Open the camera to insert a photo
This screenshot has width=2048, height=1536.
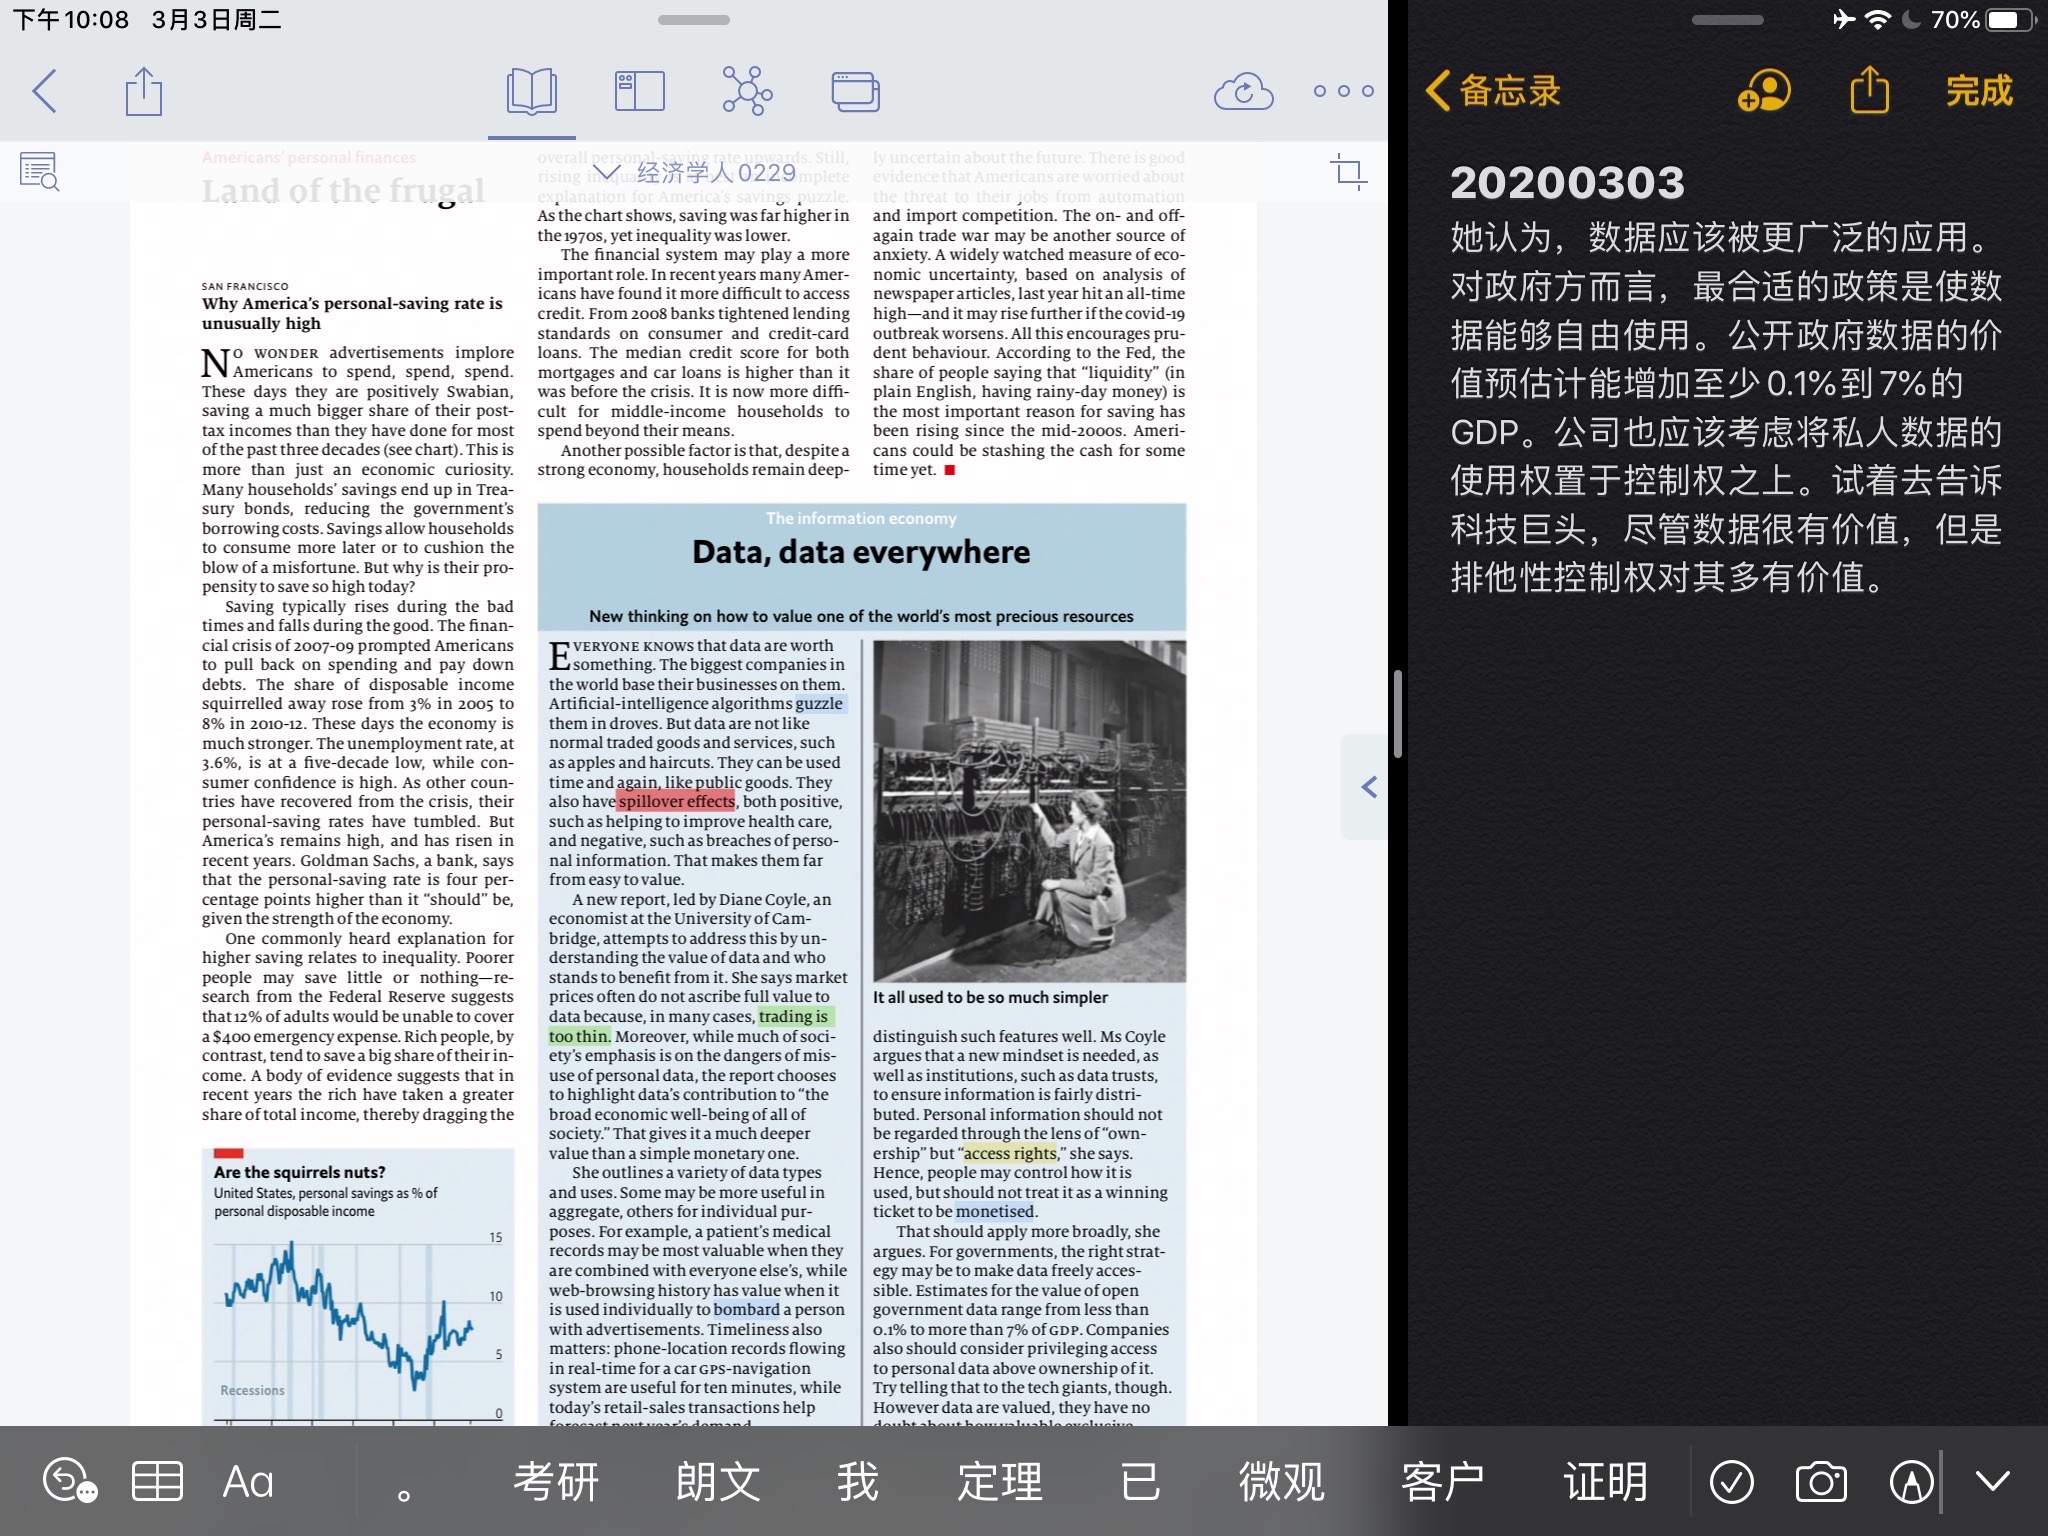[1821, 1481]
